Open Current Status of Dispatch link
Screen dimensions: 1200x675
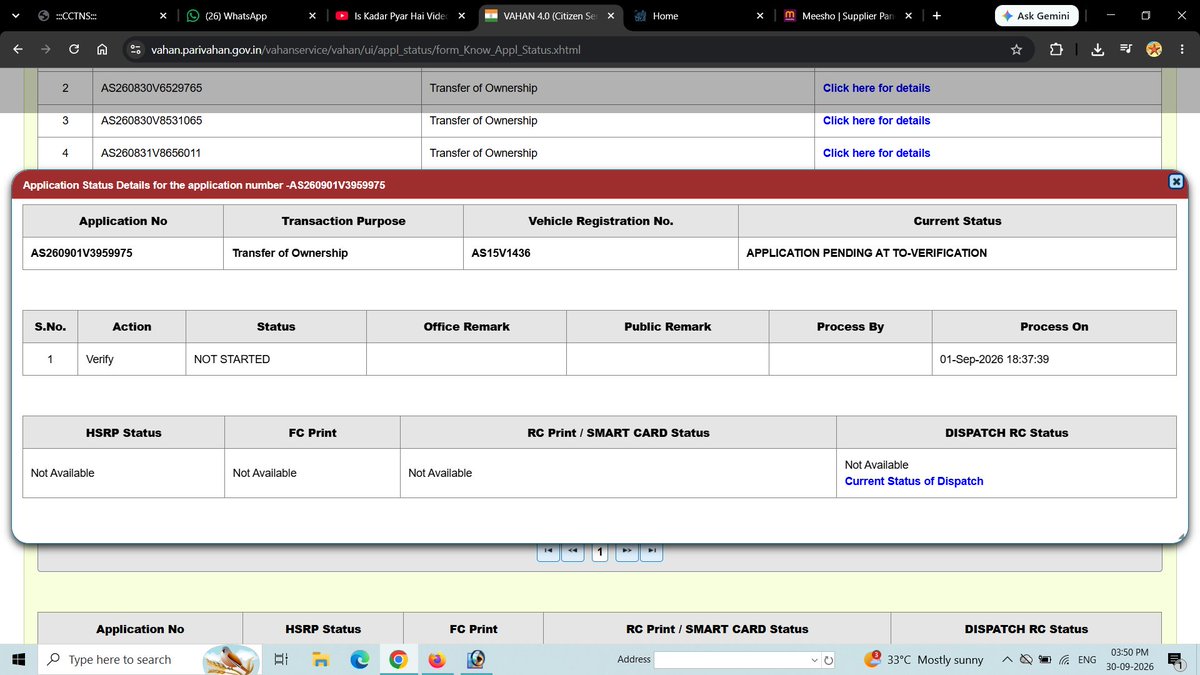pos(914,481)
